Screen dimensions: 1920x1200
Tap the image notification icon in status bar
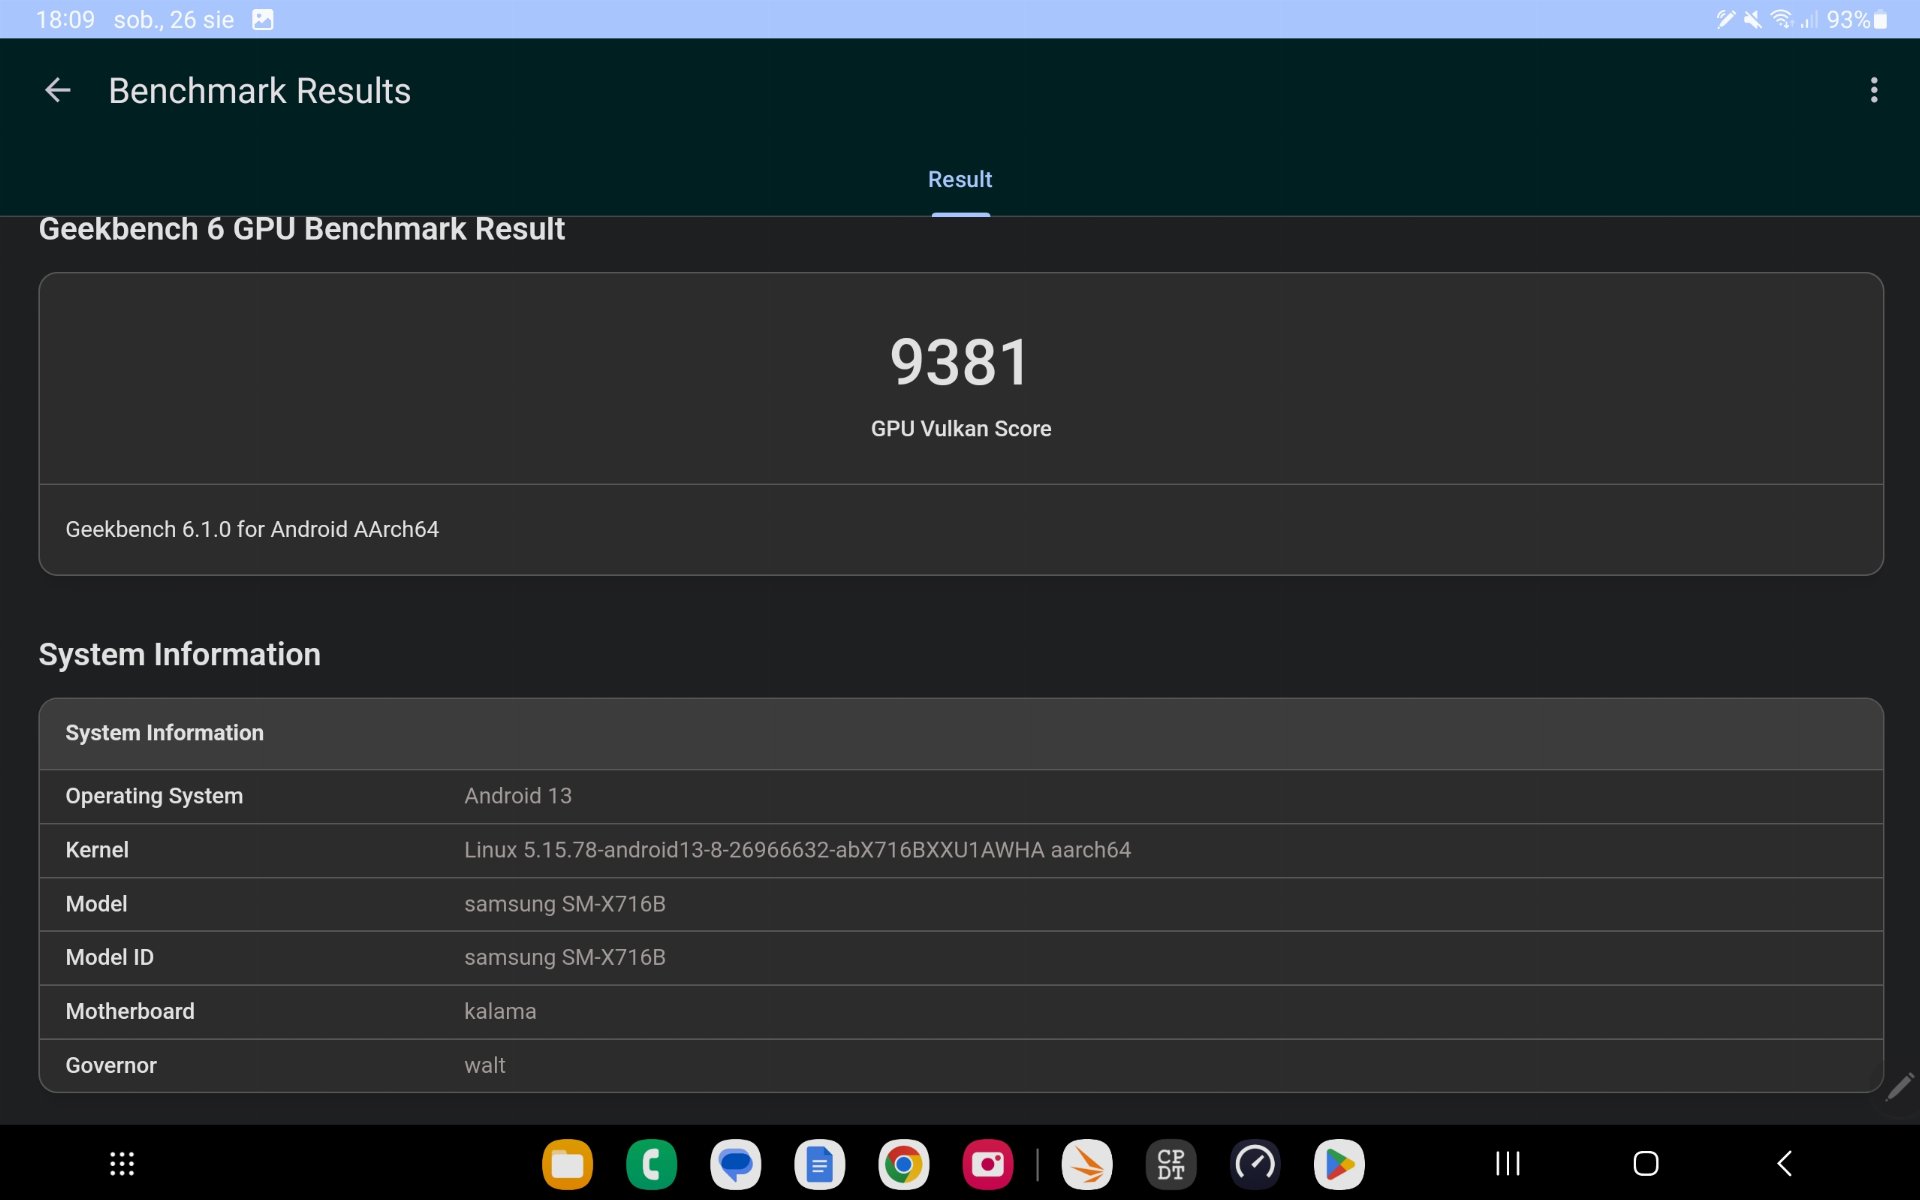262,19
